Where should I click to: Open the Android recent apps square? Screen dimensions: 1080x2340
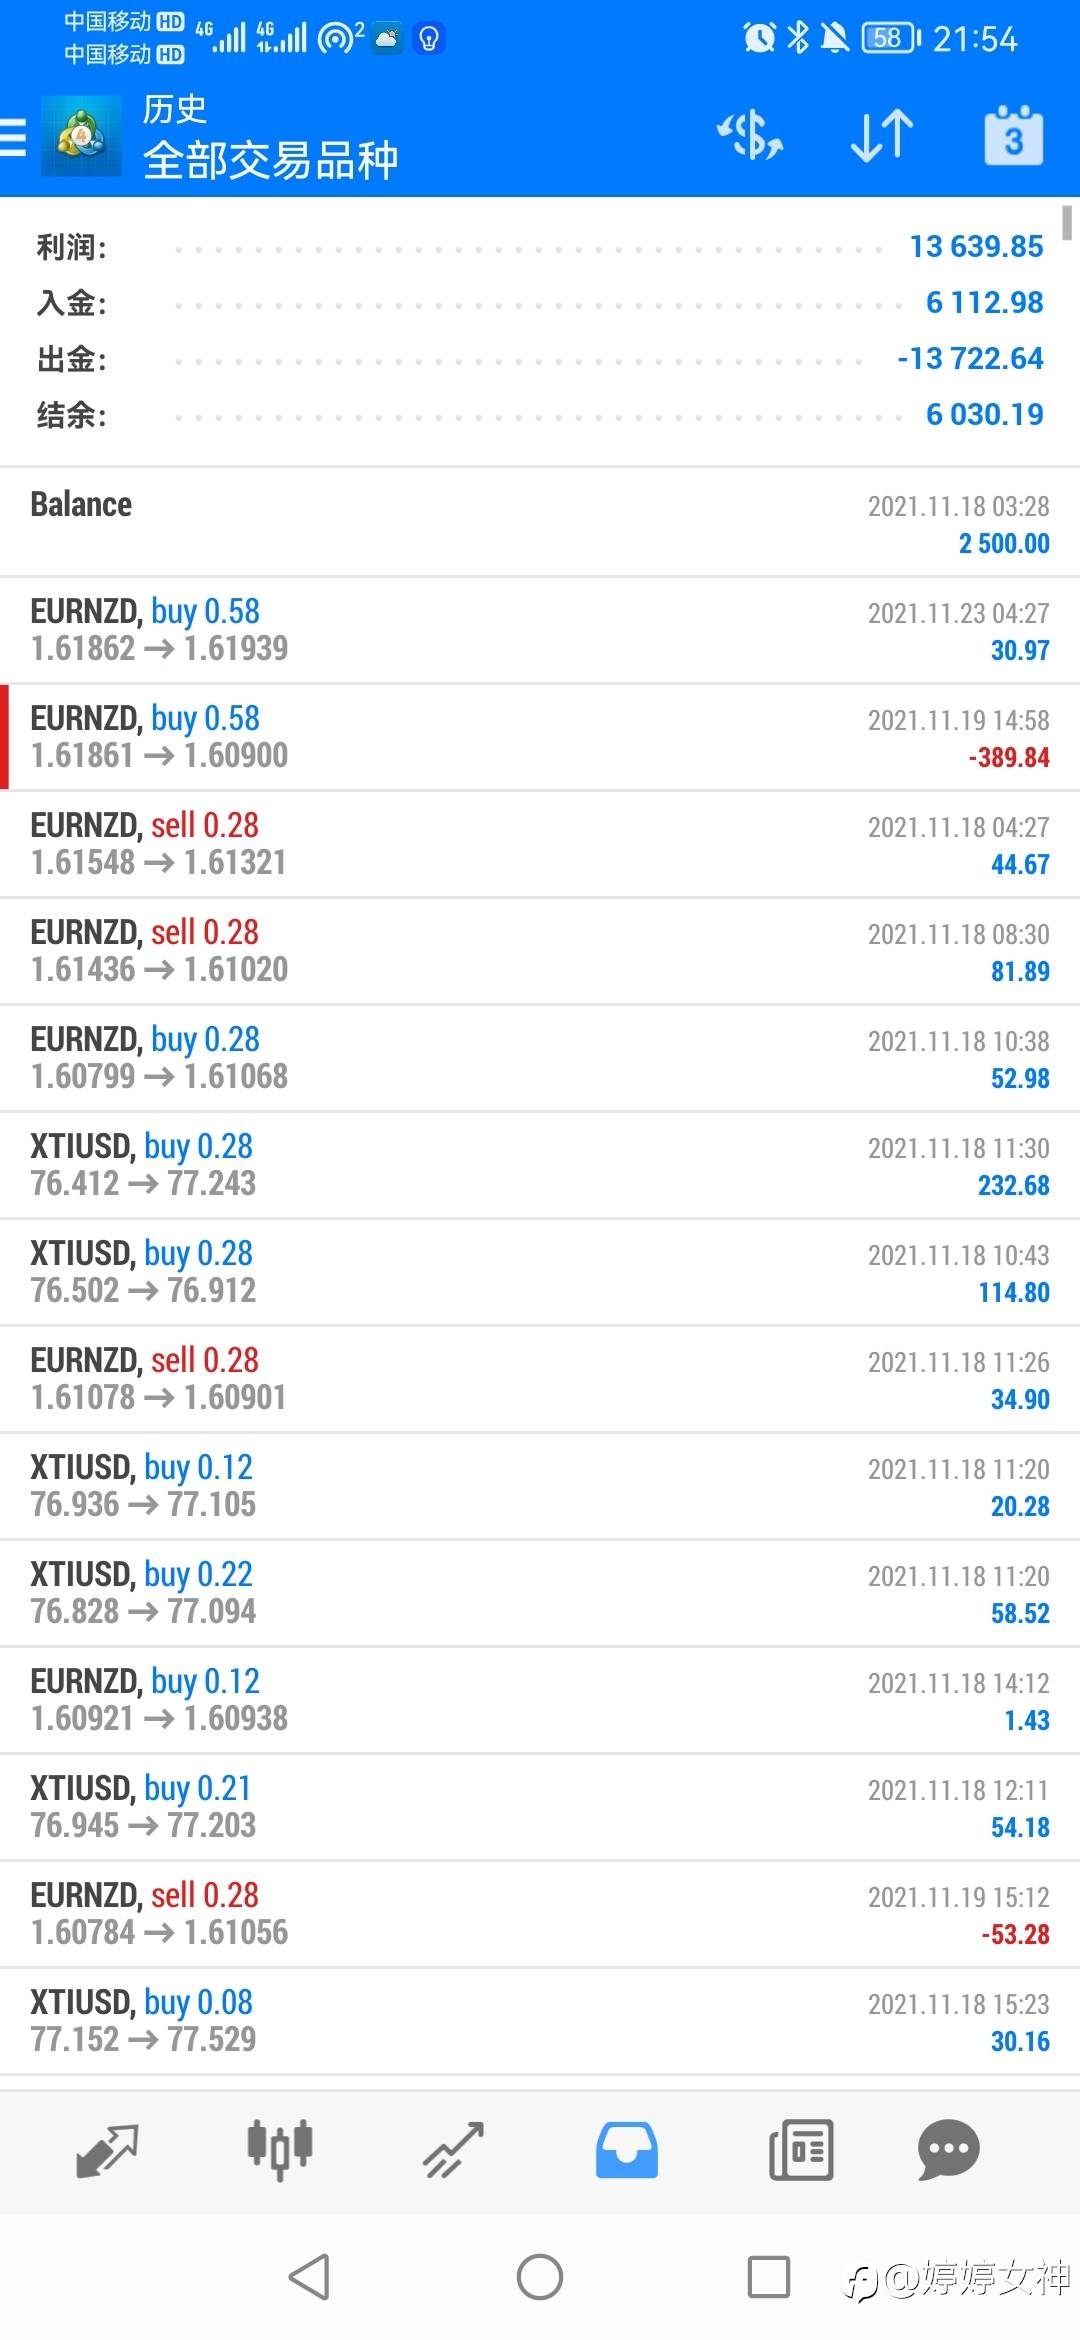click(769, 2277)
